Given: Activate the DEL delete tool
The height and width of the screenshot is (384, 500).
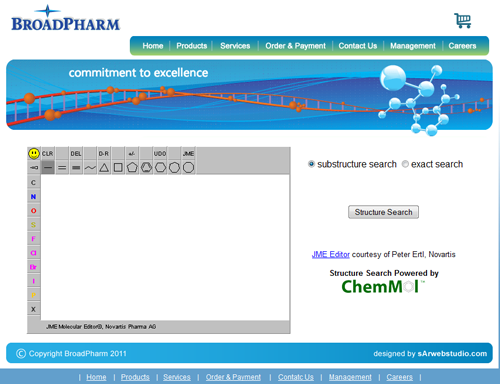Looking at the screenshot, I should tap(76, 154).
